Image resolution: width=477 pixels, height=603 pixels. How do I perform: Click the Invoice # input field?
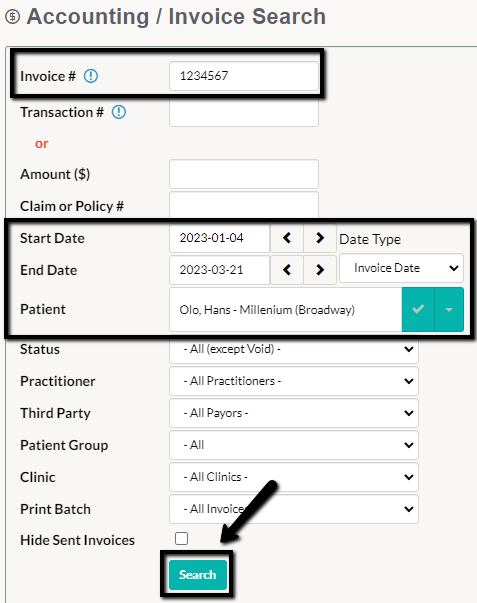coord(244,76)
